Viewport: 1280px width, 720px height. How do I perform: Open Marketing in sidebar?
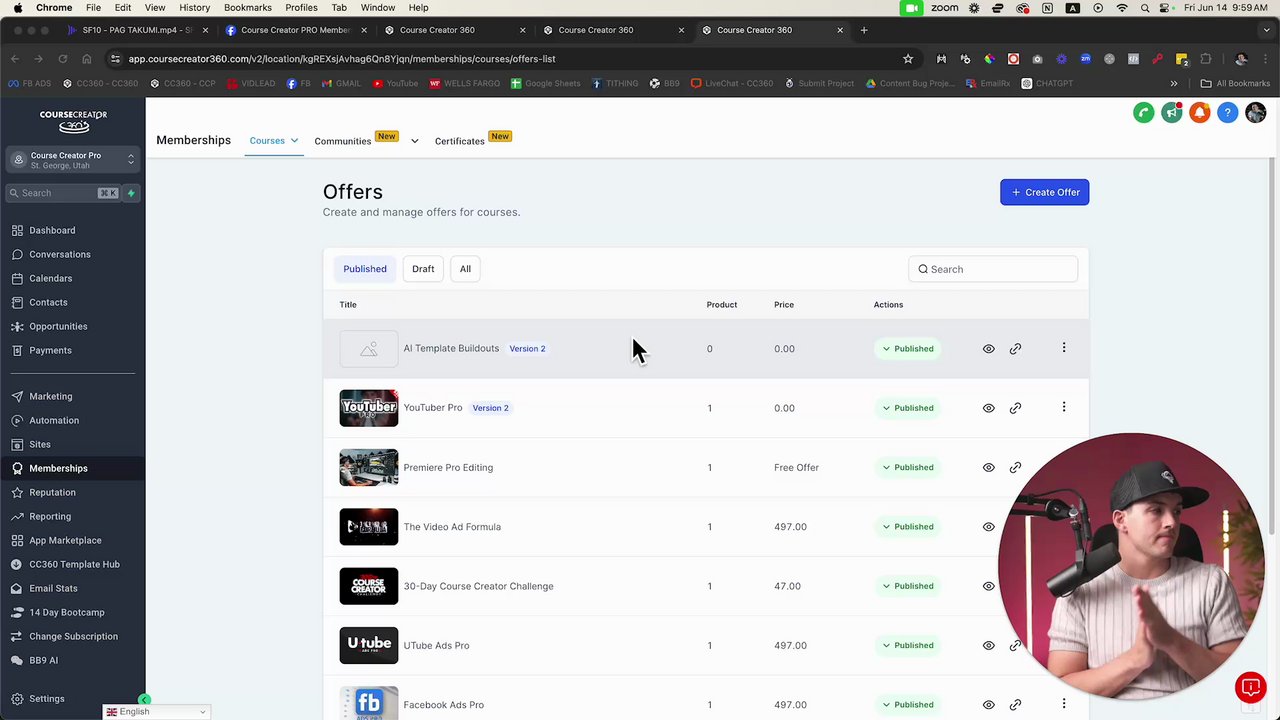[x=51, y=396]
